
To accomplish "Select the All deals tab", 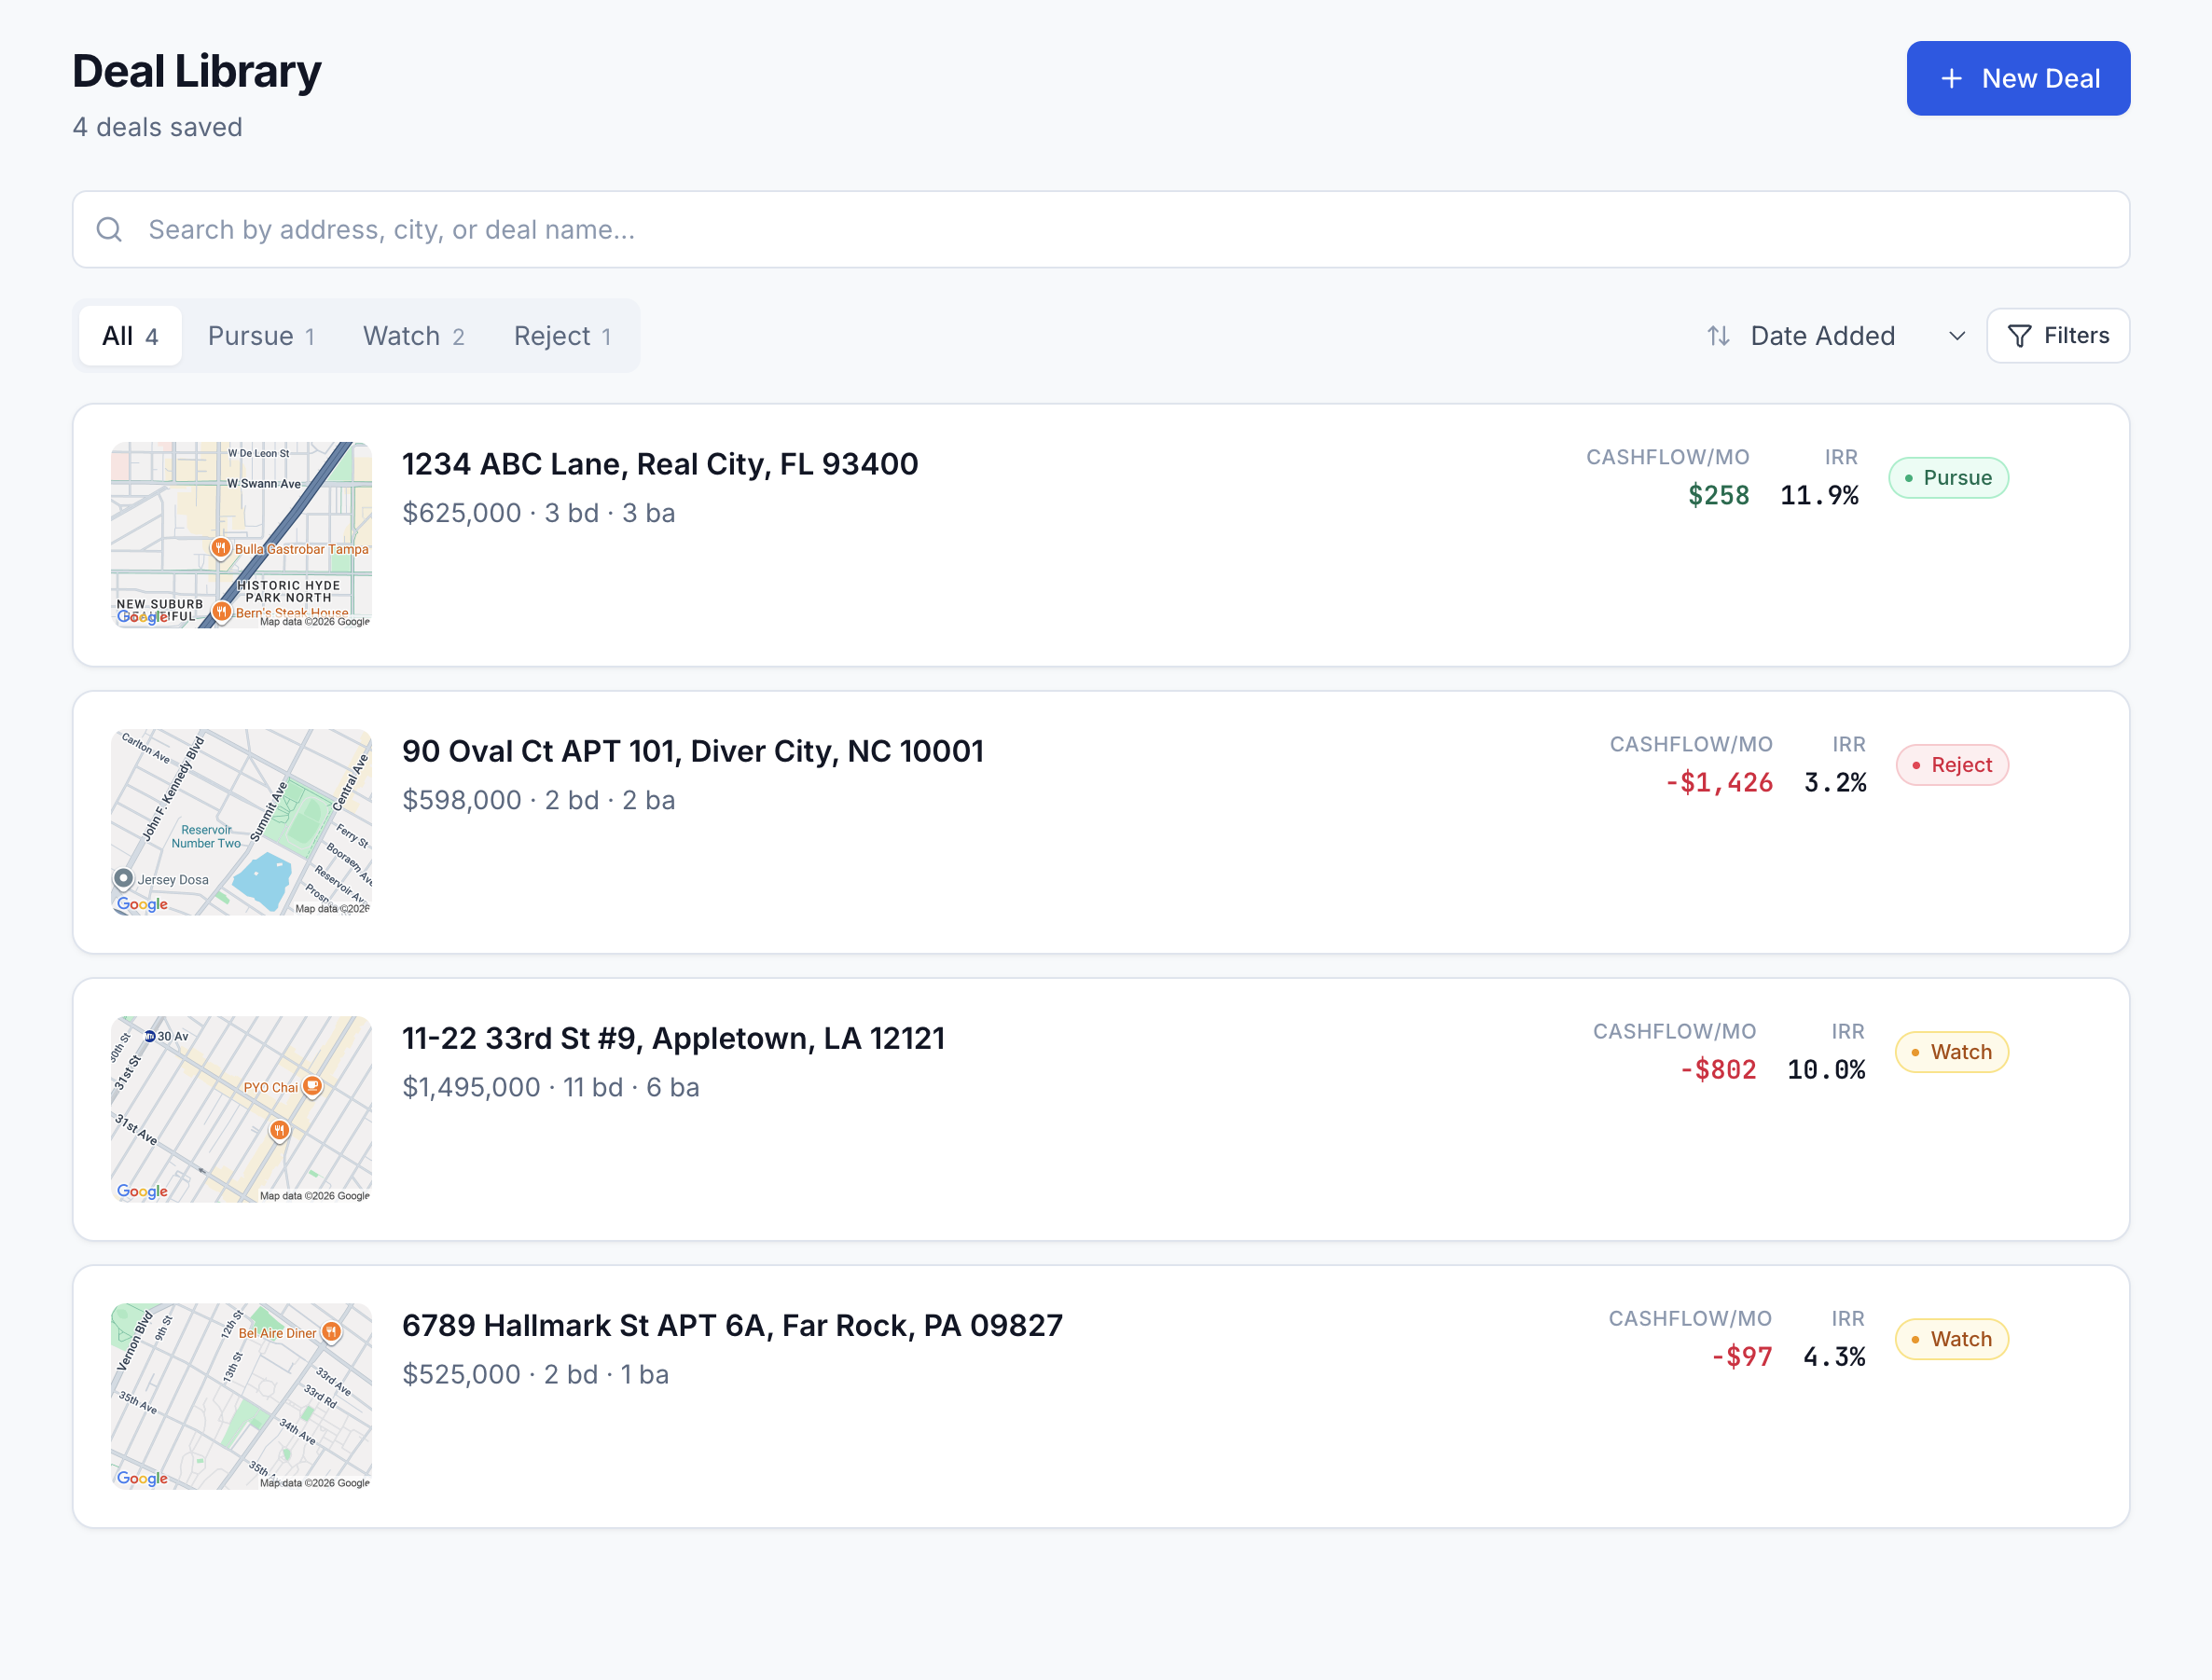I will 130,336.
